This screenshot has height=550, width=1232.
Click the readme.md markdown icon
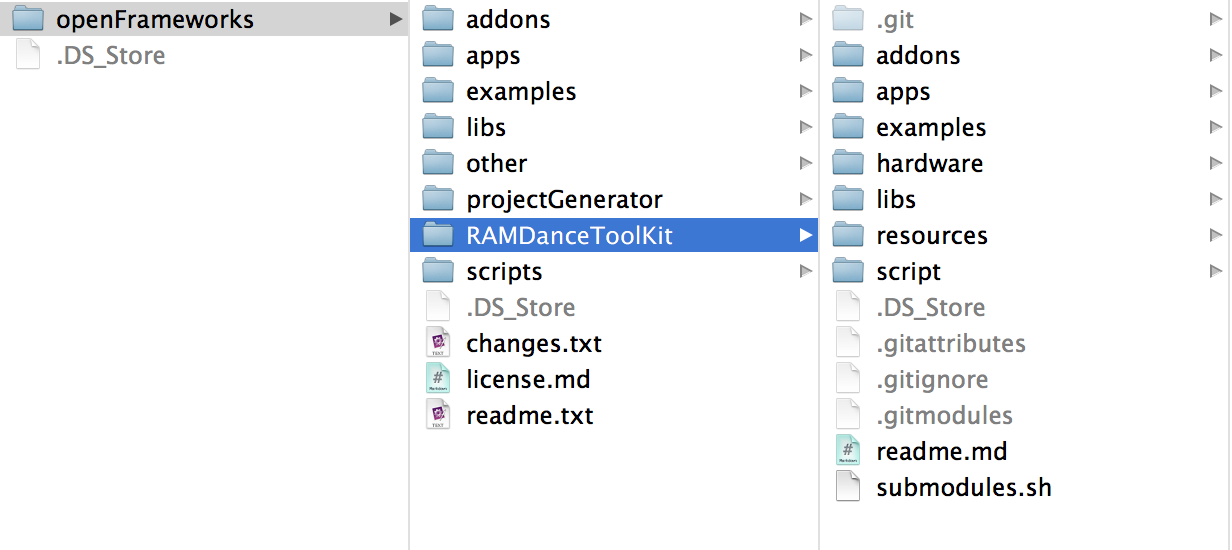point(848,451)
